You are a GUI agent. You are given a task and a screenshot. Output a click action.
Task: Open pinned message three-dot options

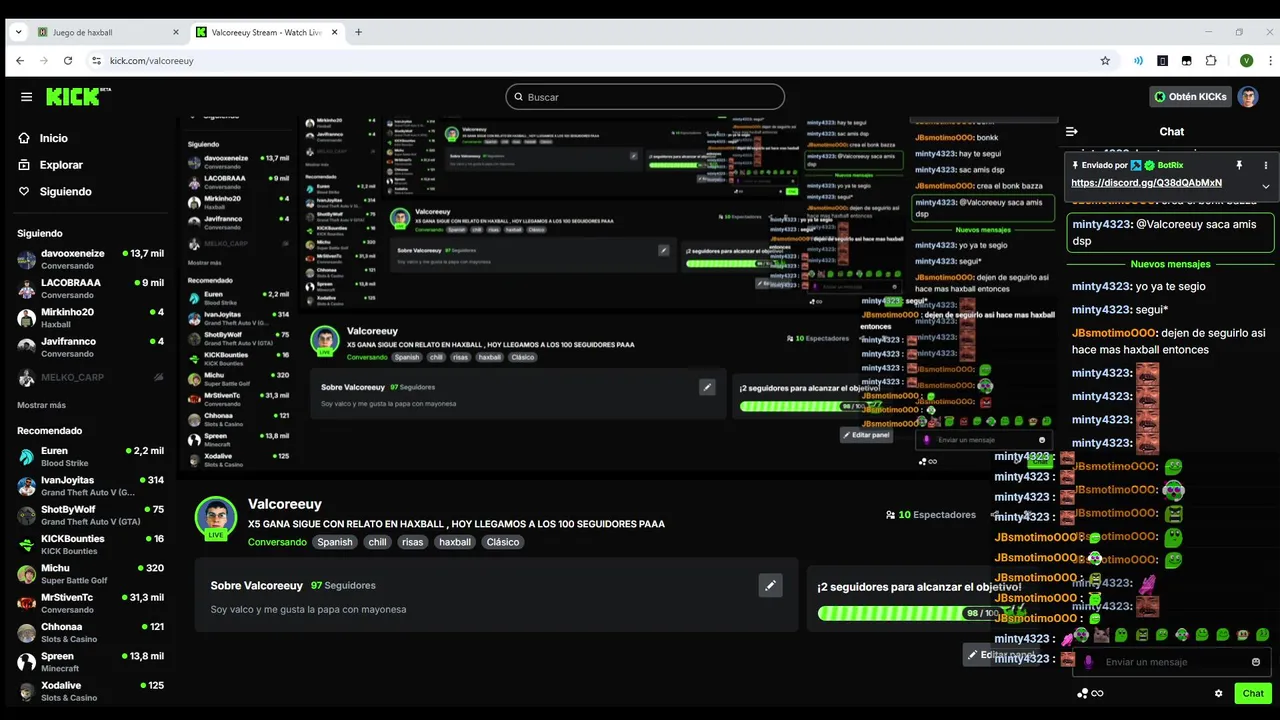1265,165
